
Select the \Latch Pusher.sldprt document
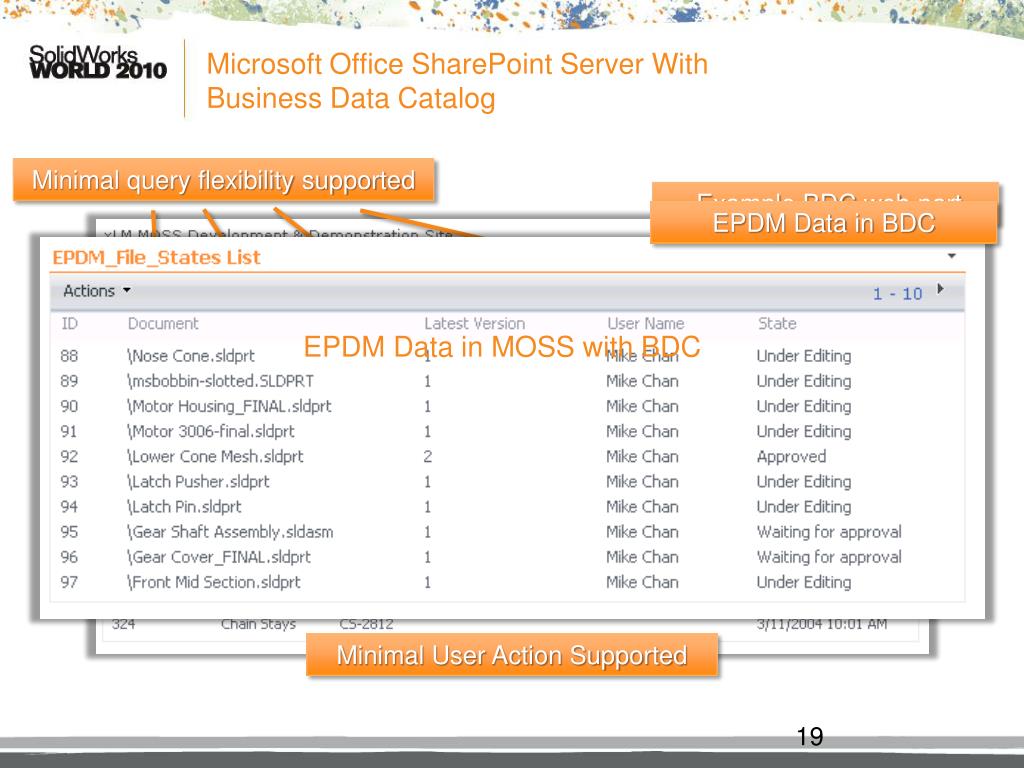point(198,482)
